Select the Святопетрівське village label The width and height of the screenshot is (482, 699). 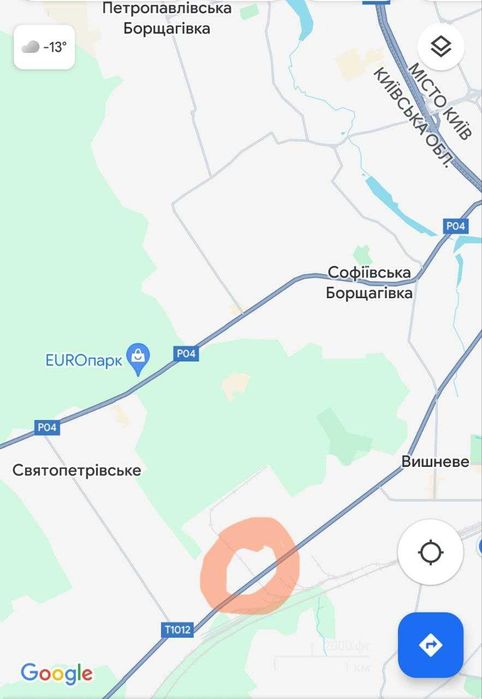click(x=77, y=470)
